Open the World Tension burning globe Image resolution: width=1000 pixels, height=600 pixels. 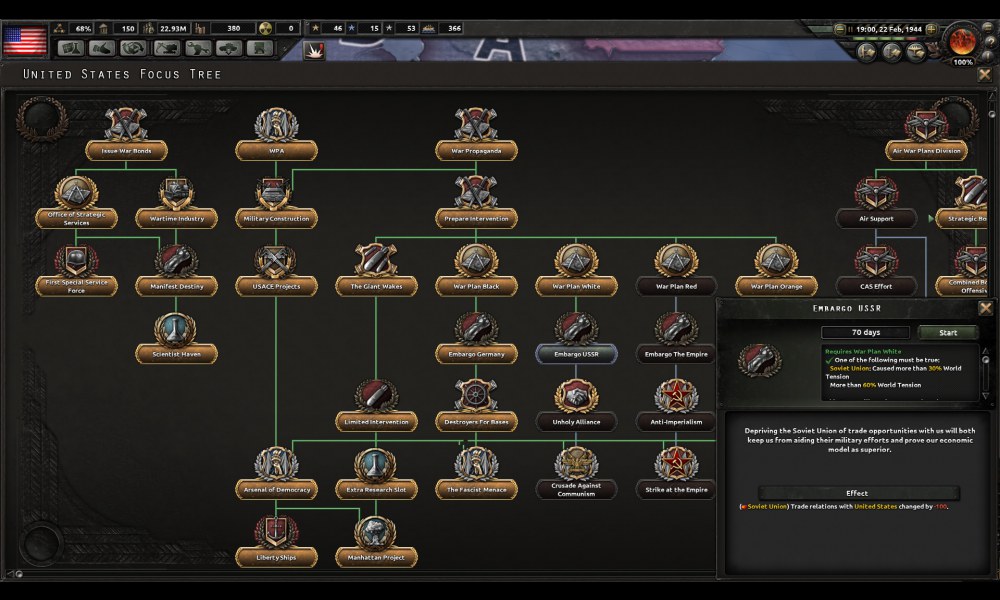click(962, 41)
